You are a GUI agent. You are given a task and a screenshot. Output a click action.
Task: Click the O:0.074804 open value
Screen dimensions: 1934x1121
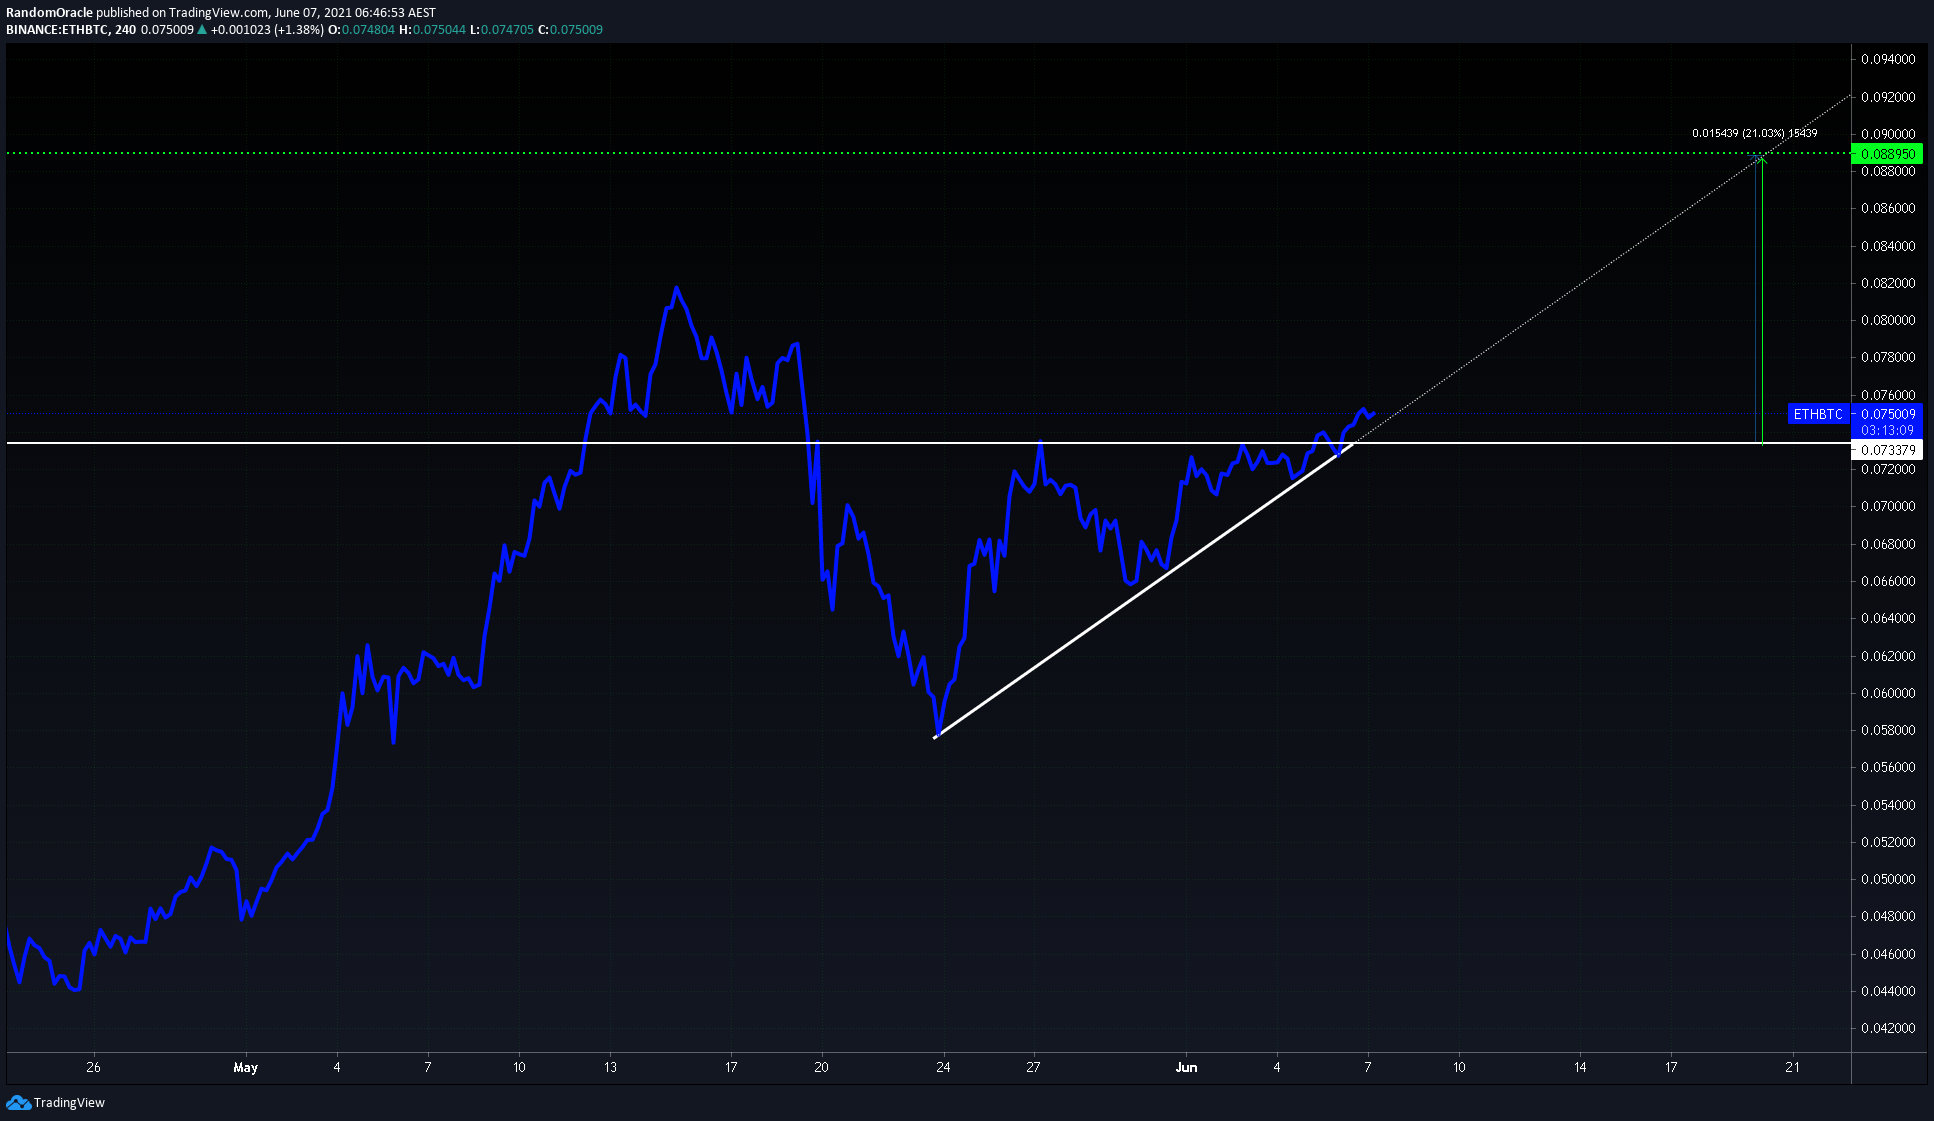point(361,30)
